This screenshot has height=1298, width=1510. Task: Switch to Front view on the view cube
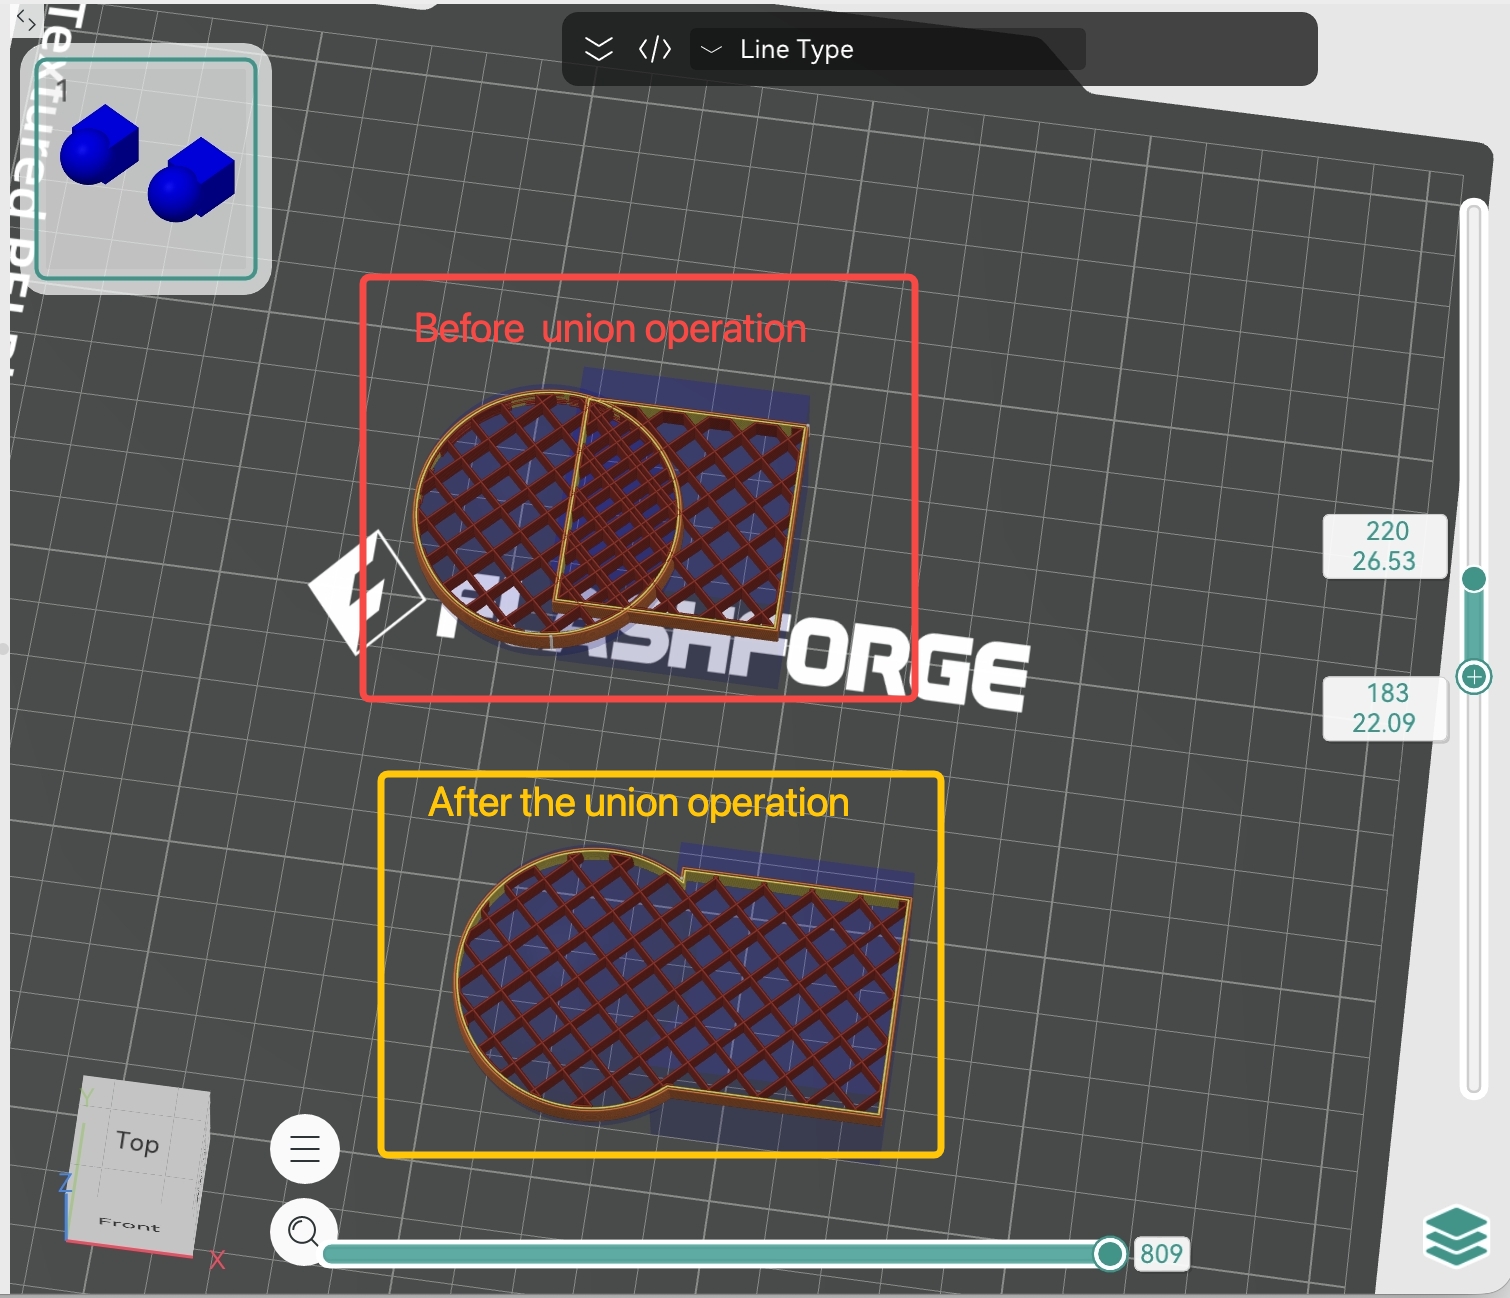129,1223
